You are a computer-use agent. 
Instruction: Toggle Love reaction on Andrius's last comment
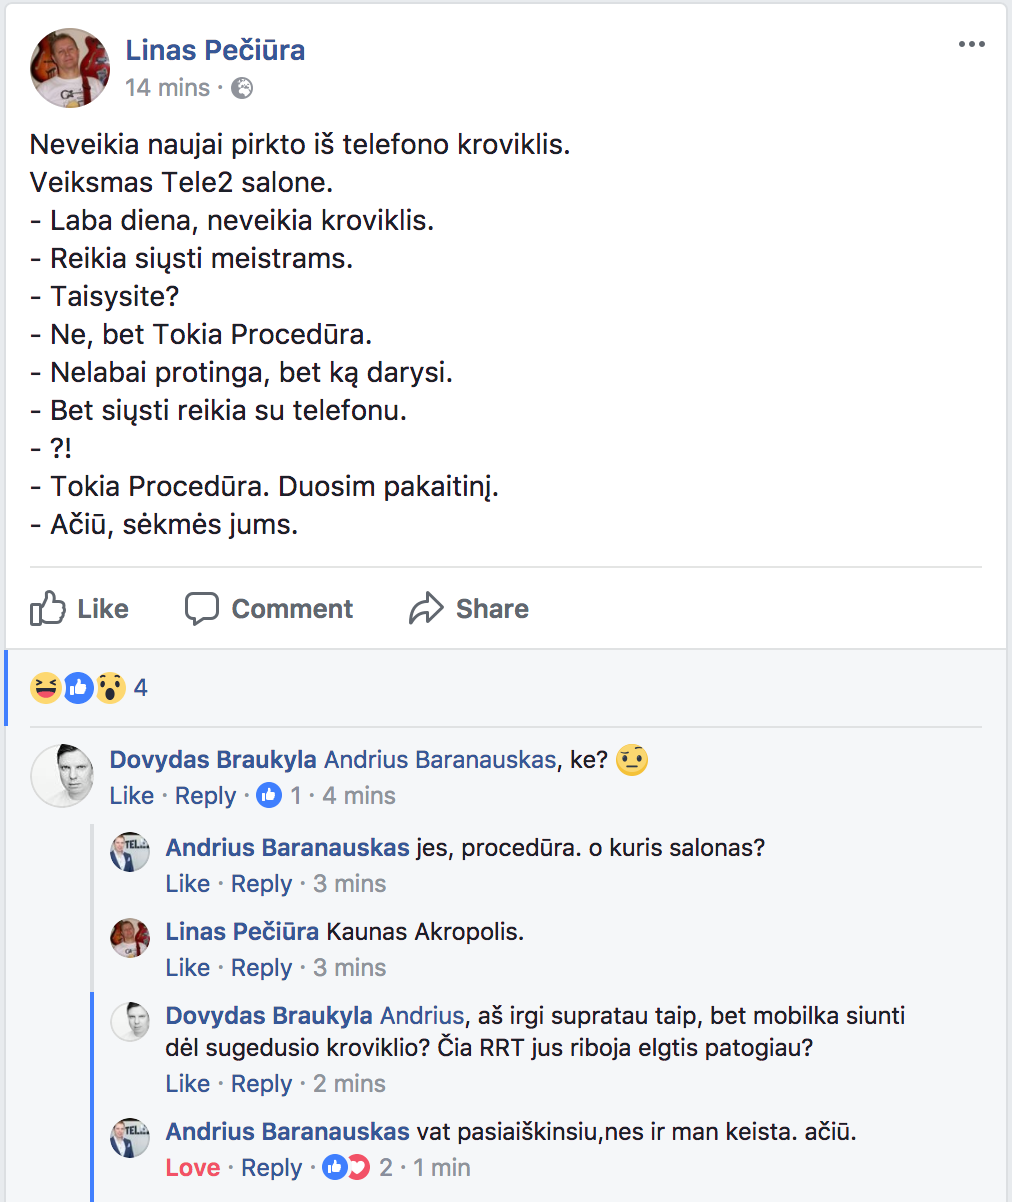point(193,1167)
